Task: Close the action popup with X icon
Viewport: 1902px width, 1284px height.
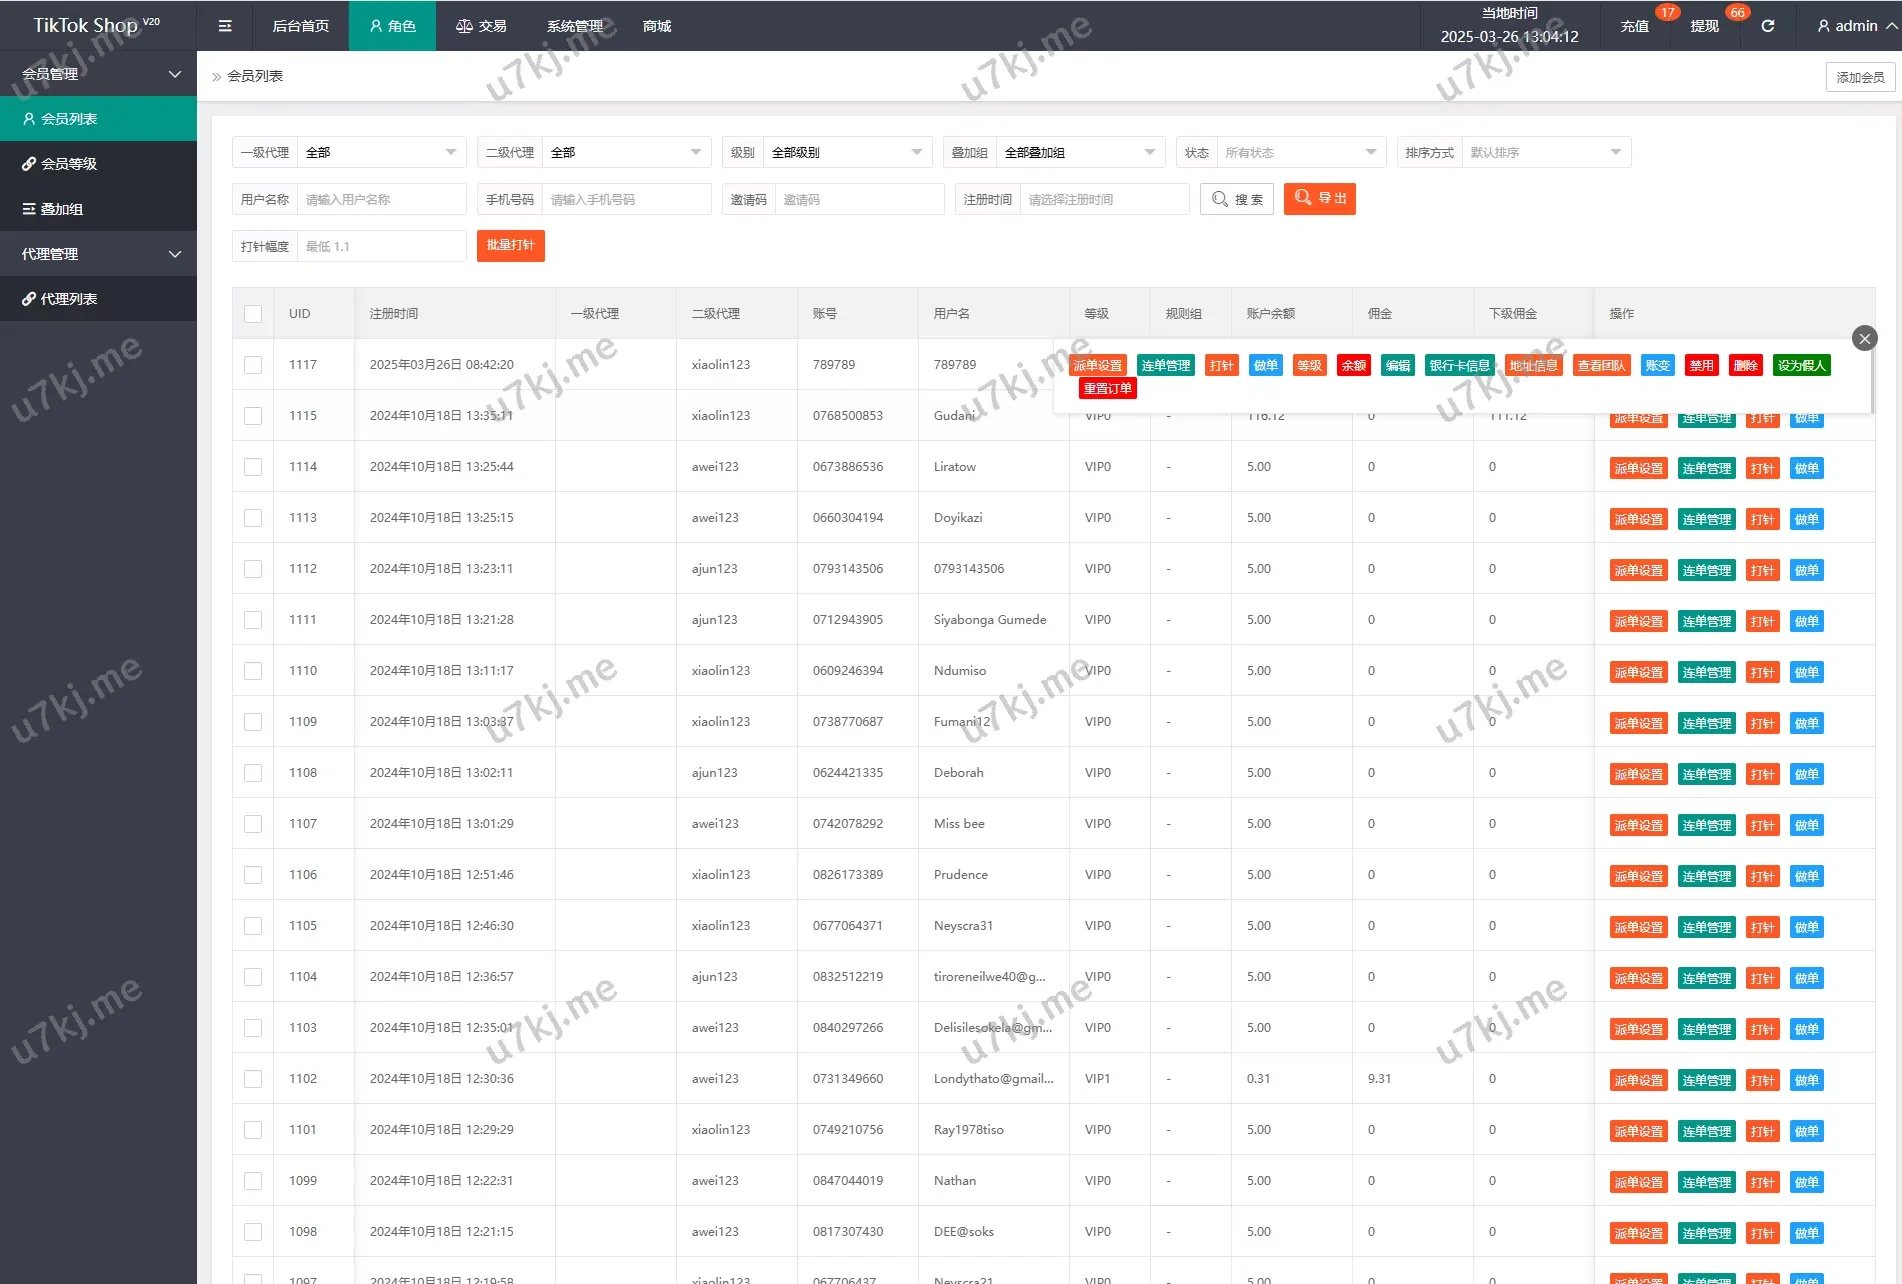Action: (x=1864, y=338)
